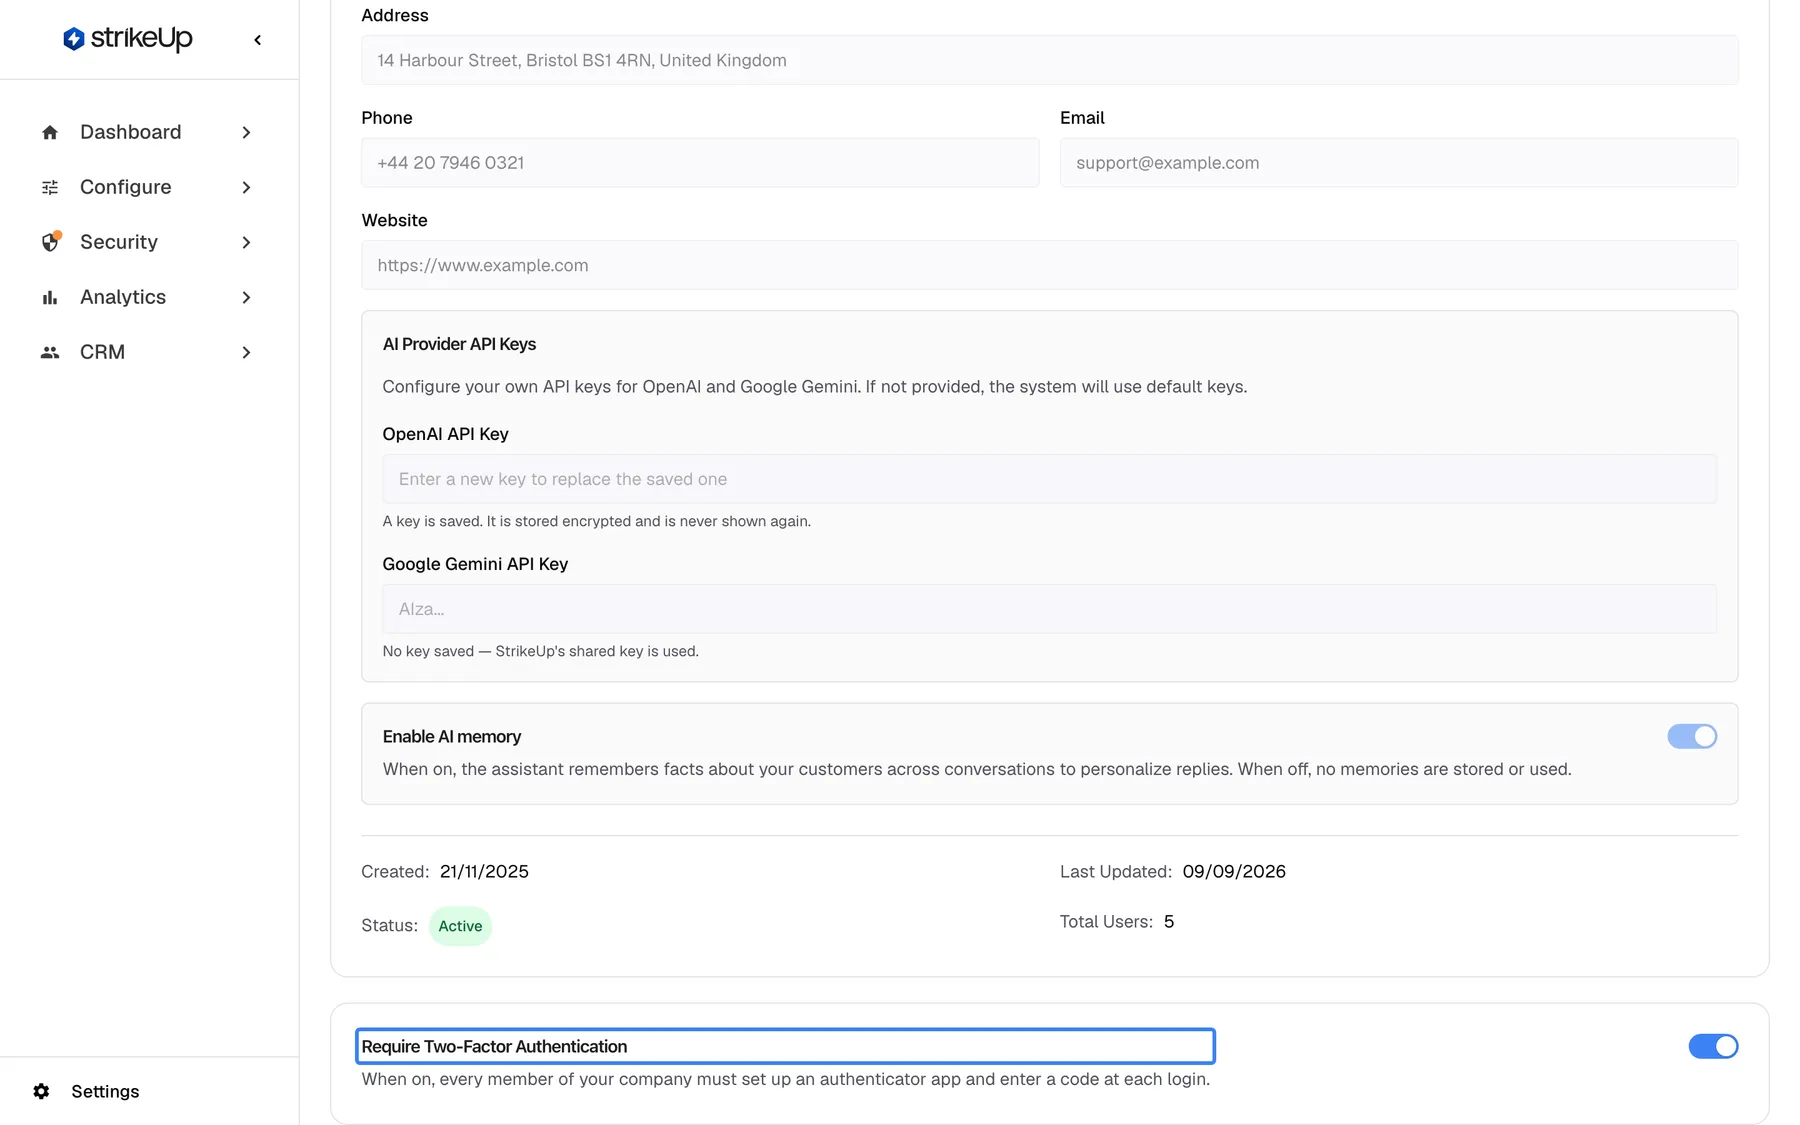Click the OpenAI API Key field
The image size is (1800, 1125).
click(1050, 479)
